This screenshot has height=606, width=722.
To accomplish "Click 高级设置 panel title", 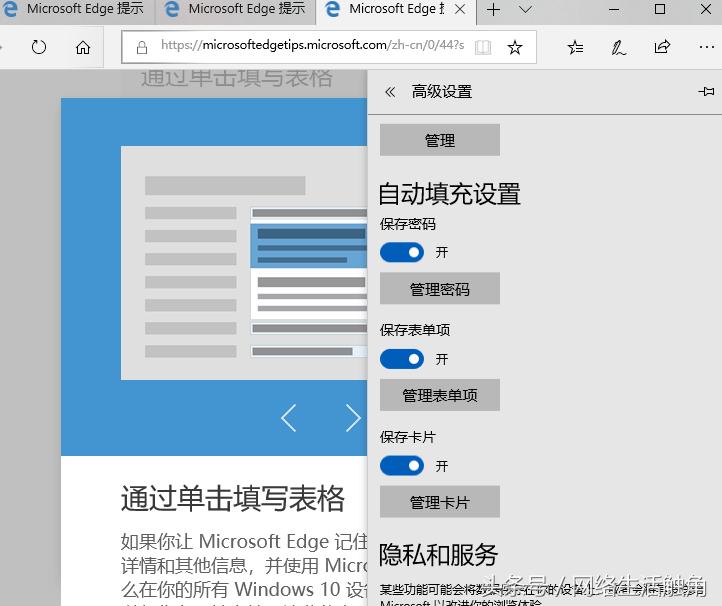I will (x=442, y=92).
